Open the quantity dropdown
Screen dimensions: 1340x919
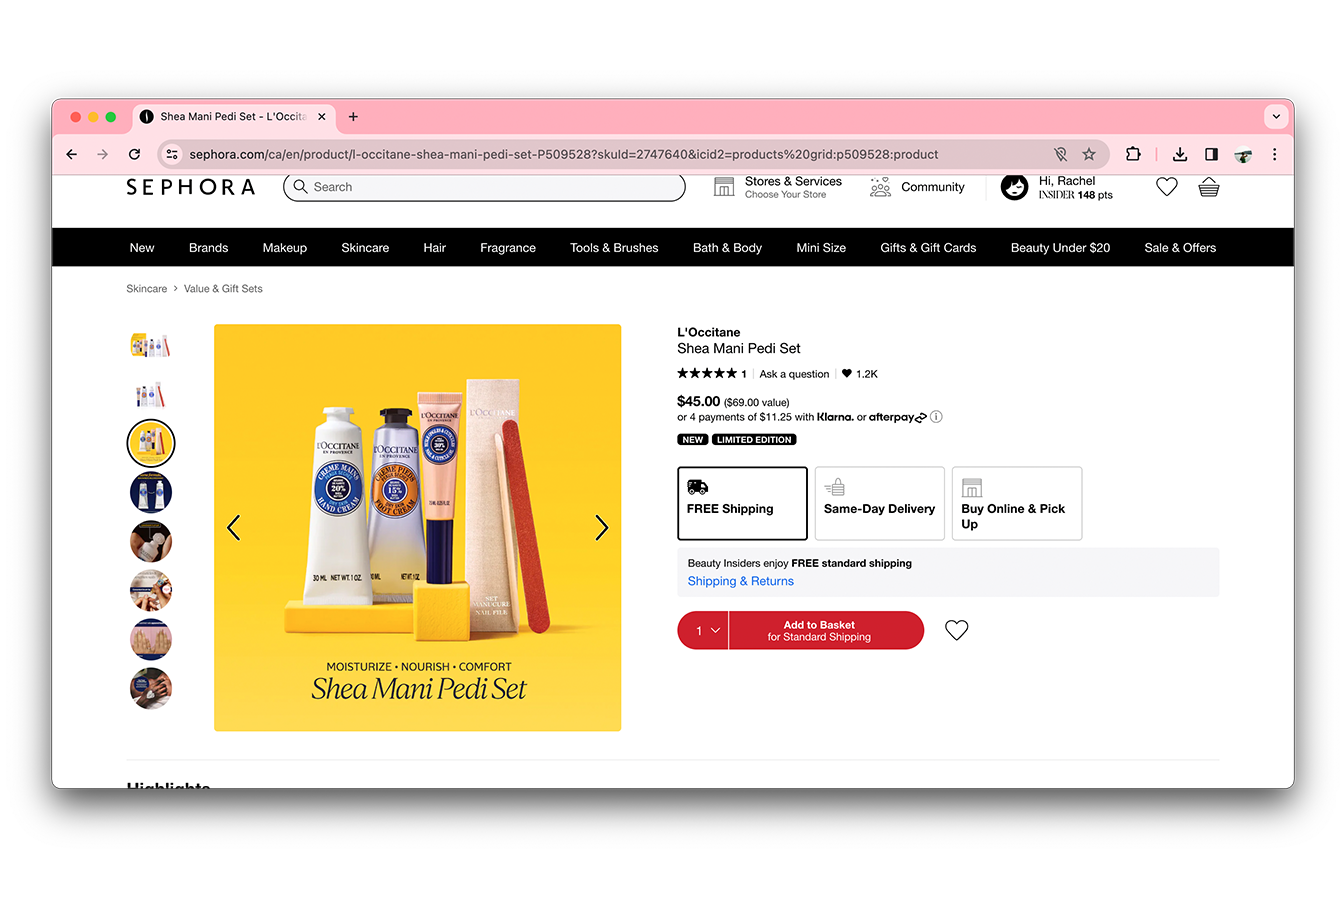704,630
